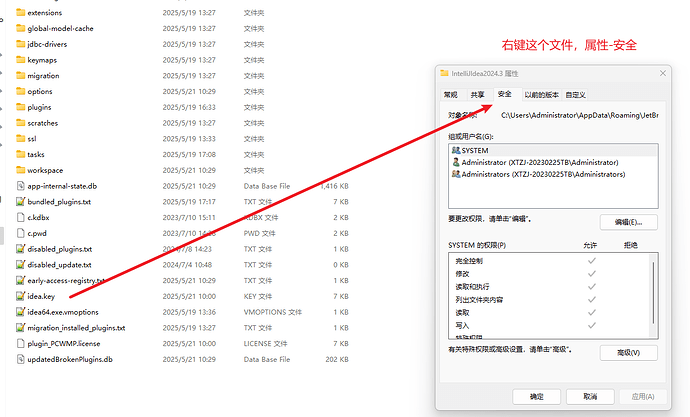Click the plugins folder icon
The height and width of the screenshot is (417, 690).
point(20,107)
